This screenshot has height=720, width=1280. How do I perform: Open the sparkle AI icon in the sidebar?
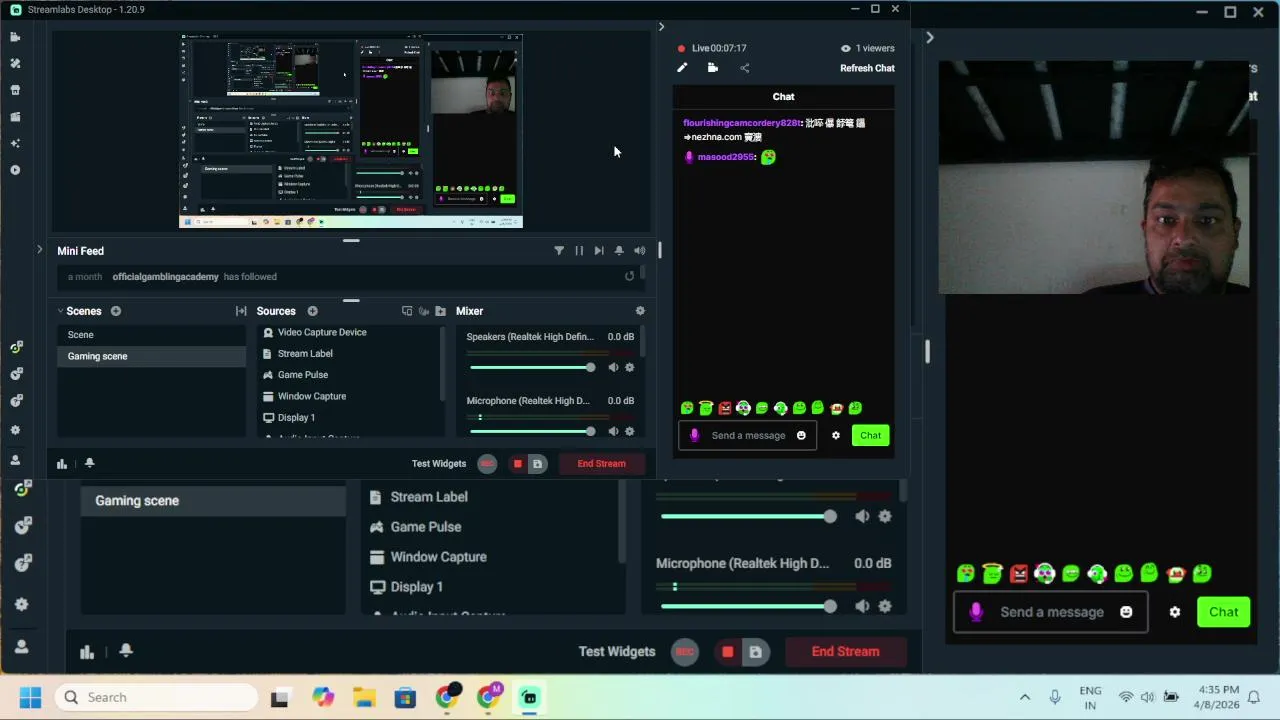click(x=15, y=143)
